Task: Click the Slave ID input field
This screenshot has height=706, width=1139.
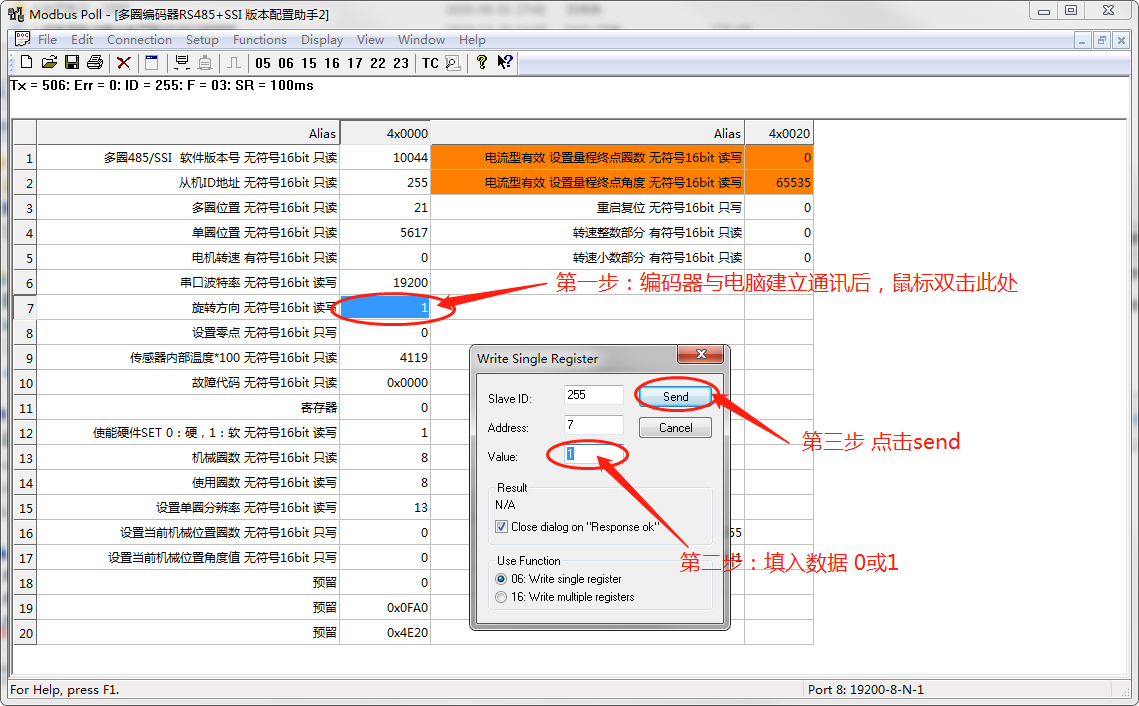Action: (x=593, y=395)
